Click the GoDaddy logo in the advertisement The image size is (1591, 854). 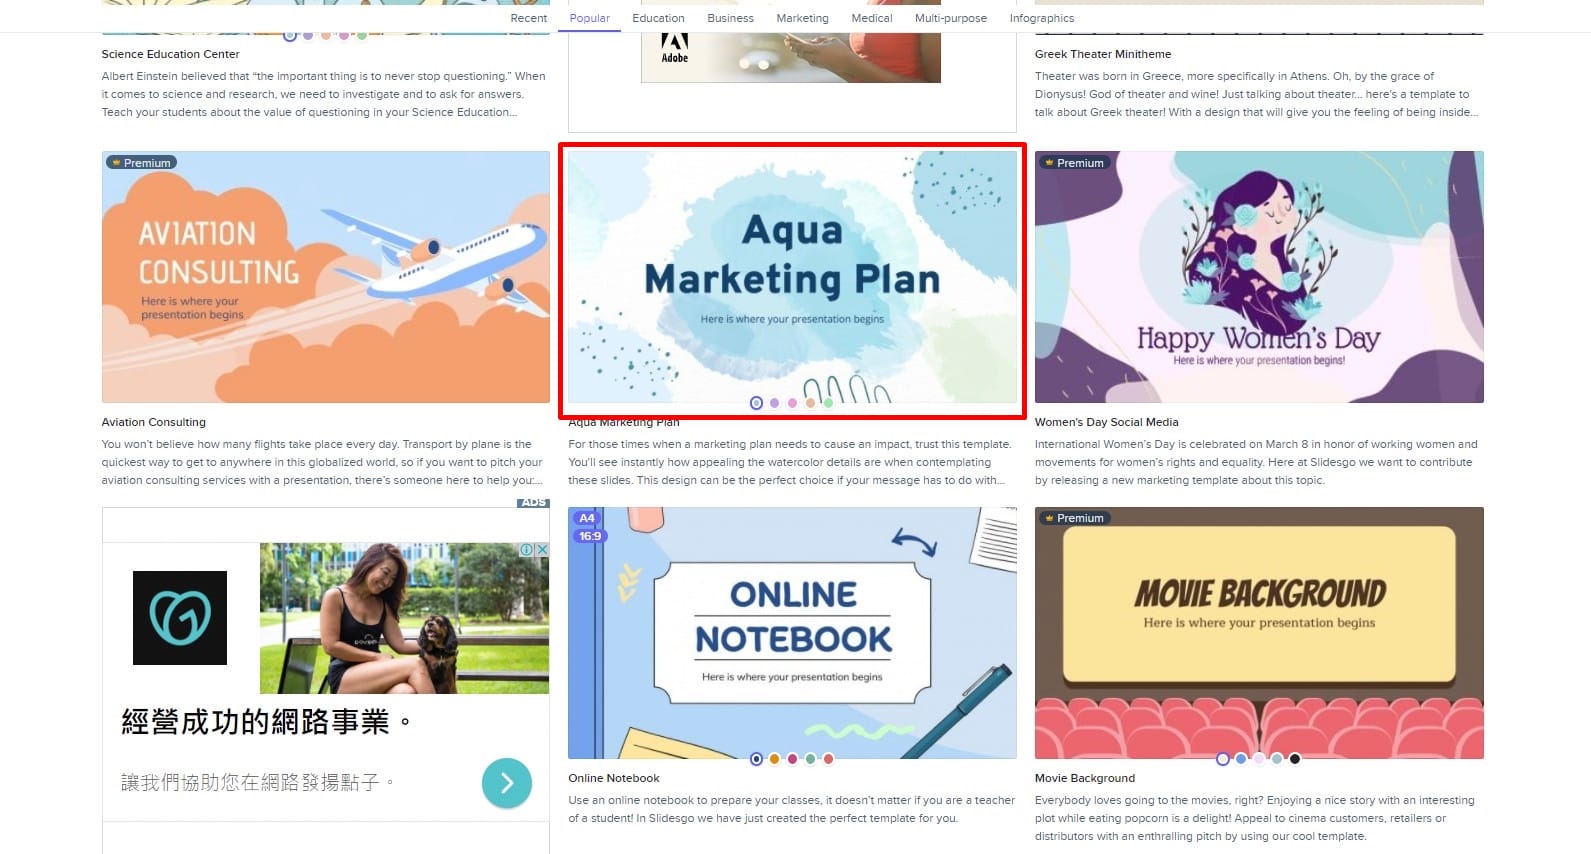[x=180, y=618]
